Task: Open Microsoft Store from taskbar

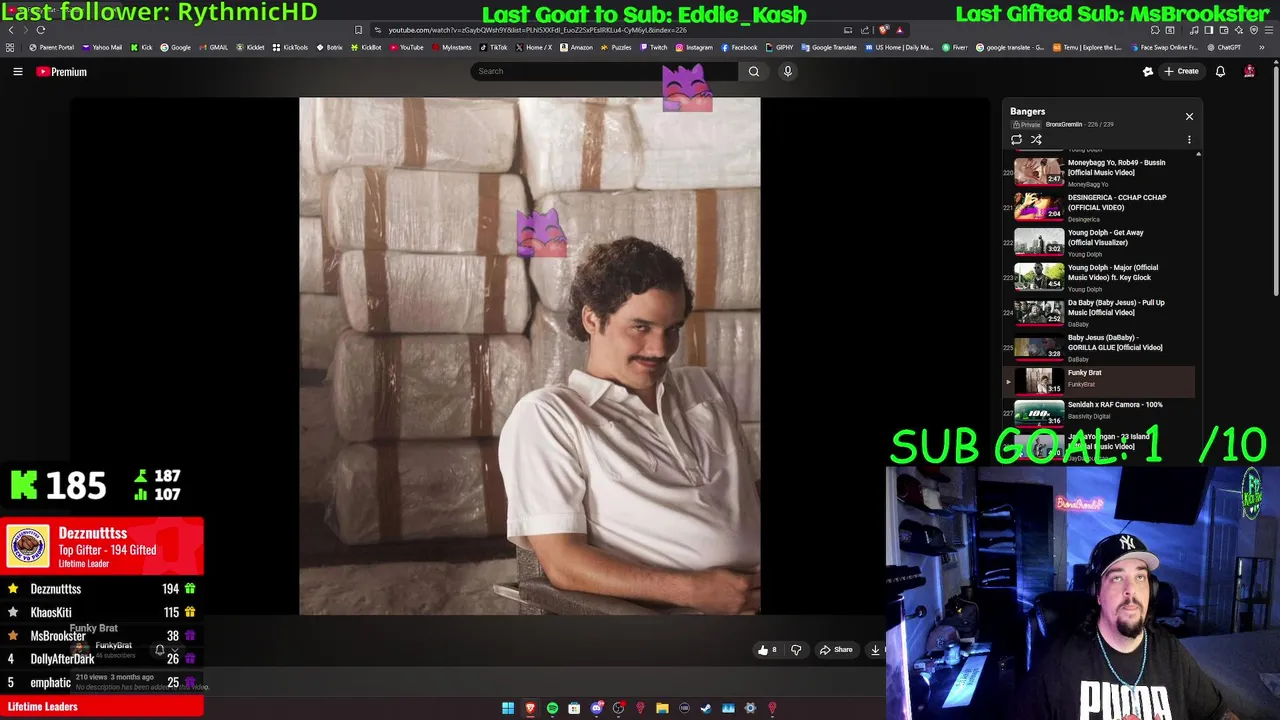Action: pyautogui.click(x=574, y=708)
